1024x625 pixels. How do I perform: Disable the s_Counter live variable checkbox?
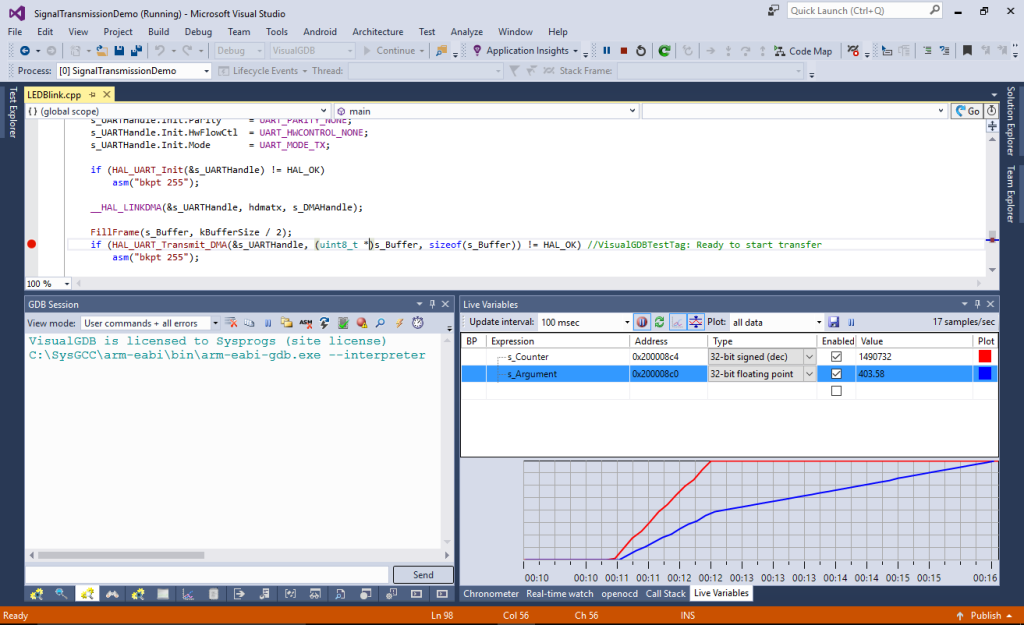click(x=836, y=357)
